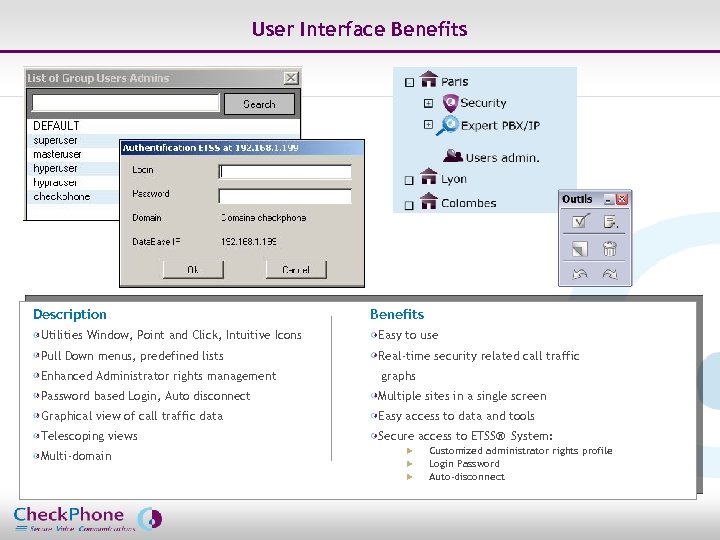
Task: Select checkphone in the group users list
Action: 62,197
